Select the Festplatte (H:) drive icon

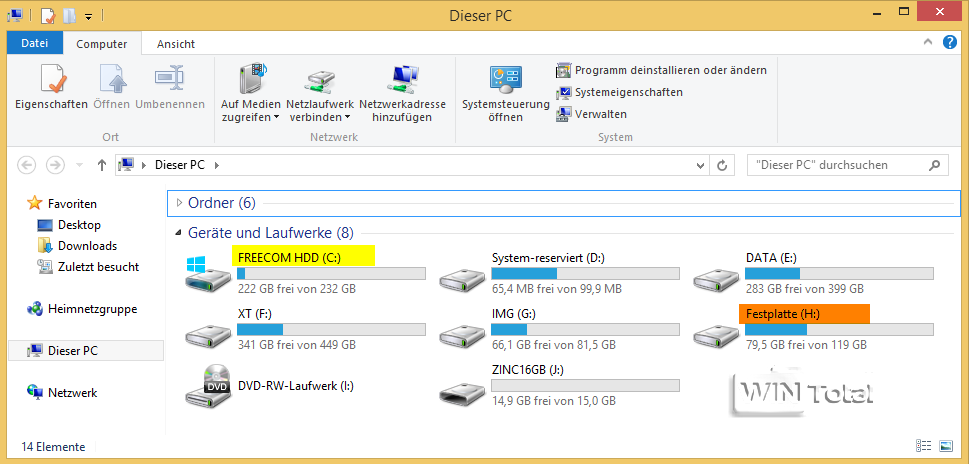point(716,336)
